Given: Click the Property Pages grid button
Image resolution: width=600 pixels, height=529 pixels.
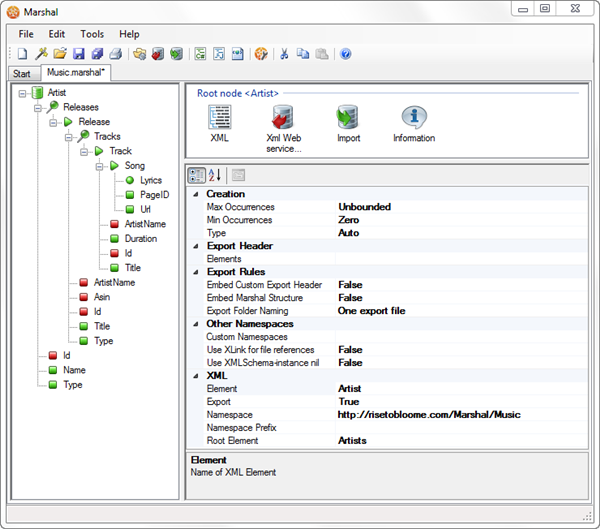Looking at the screenshot, I should point(238,175).
